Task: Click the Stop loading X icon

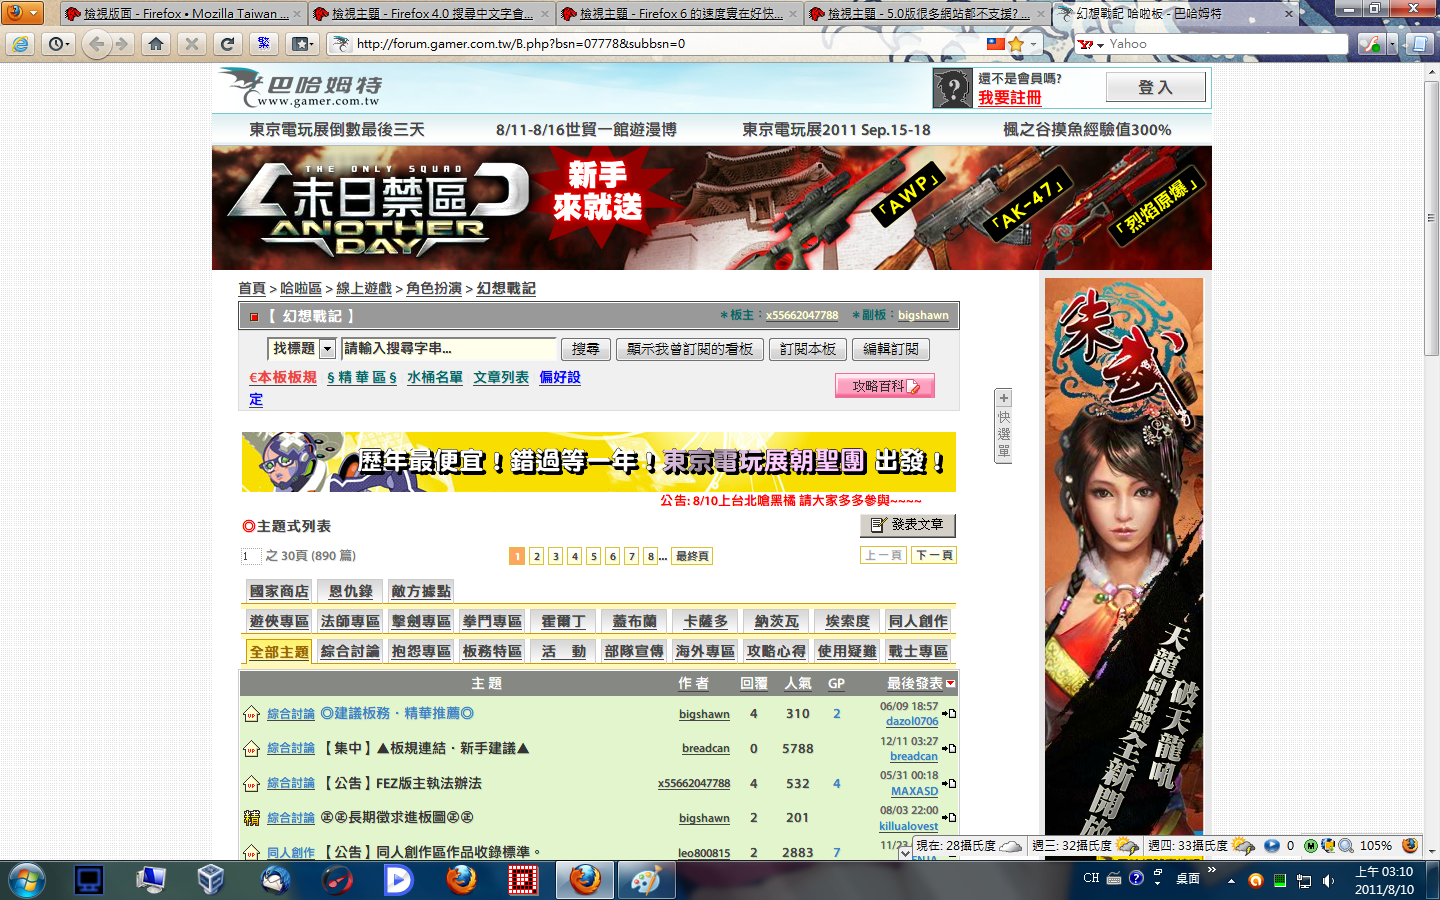Action: (x=192, y=44)
